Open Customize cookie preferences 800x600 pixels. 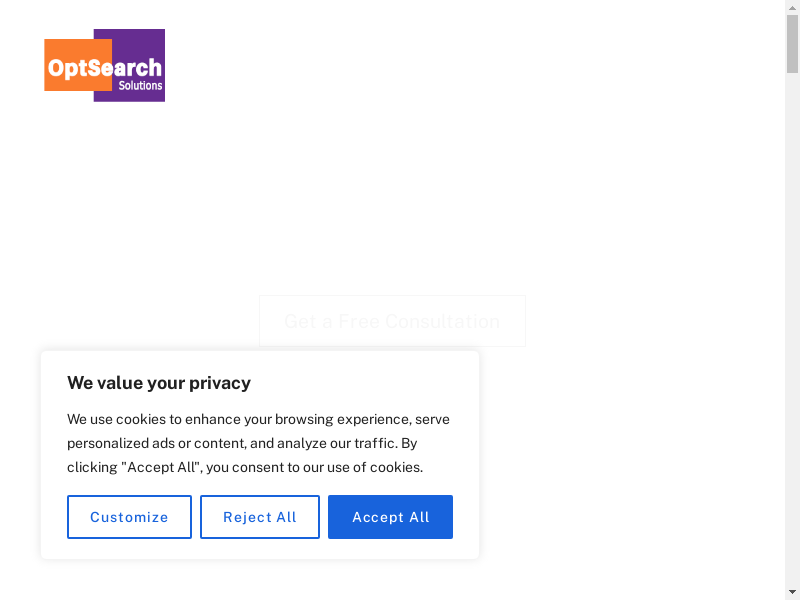pyautogui.click(x=129, y=517)
